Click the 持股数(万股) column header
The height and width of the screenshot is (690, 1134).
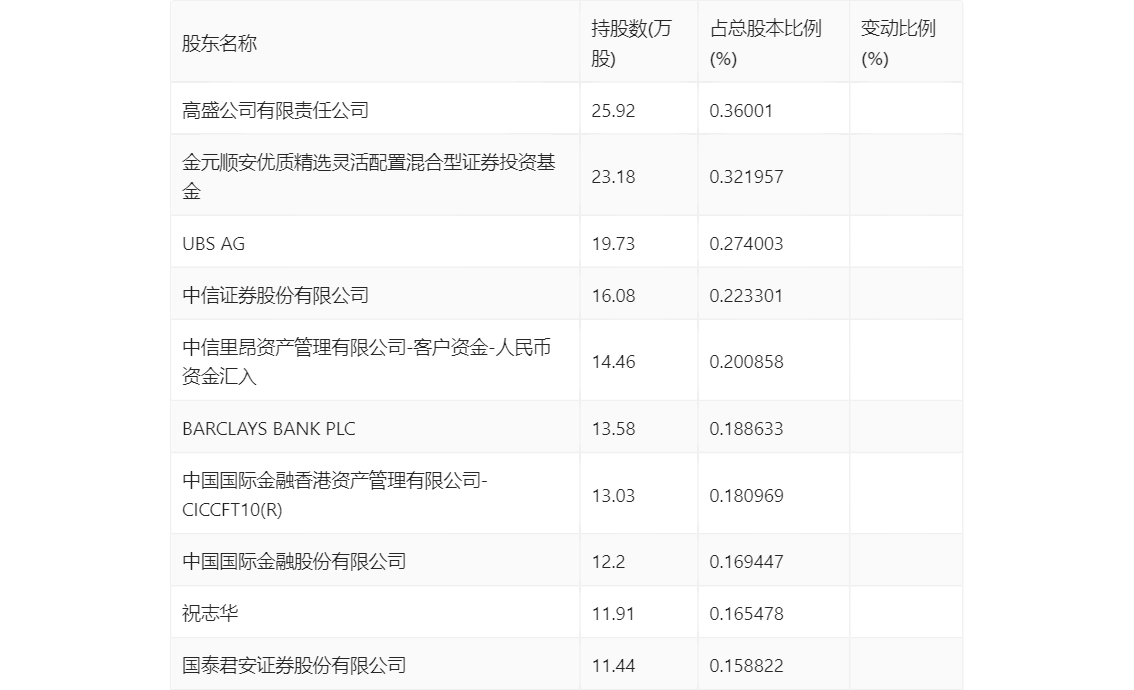tap(631, 43)
